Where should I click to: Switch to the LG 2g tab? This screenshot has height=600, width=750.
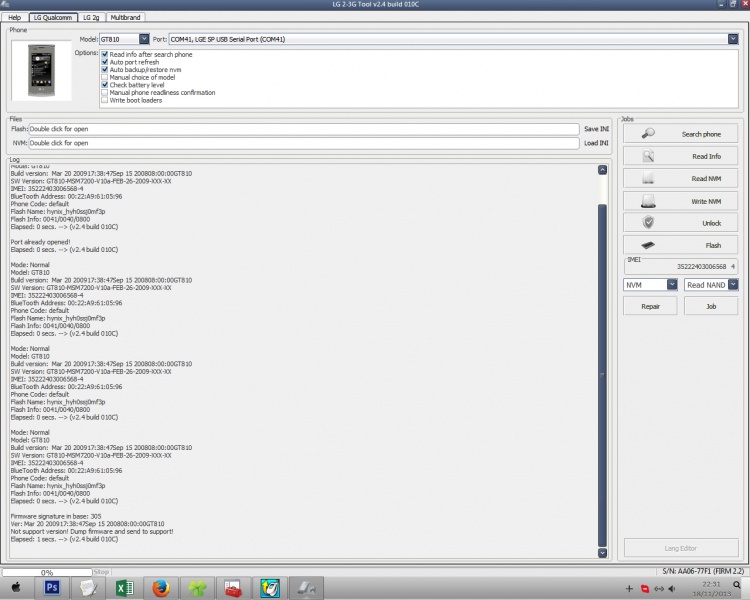[91, 17]
